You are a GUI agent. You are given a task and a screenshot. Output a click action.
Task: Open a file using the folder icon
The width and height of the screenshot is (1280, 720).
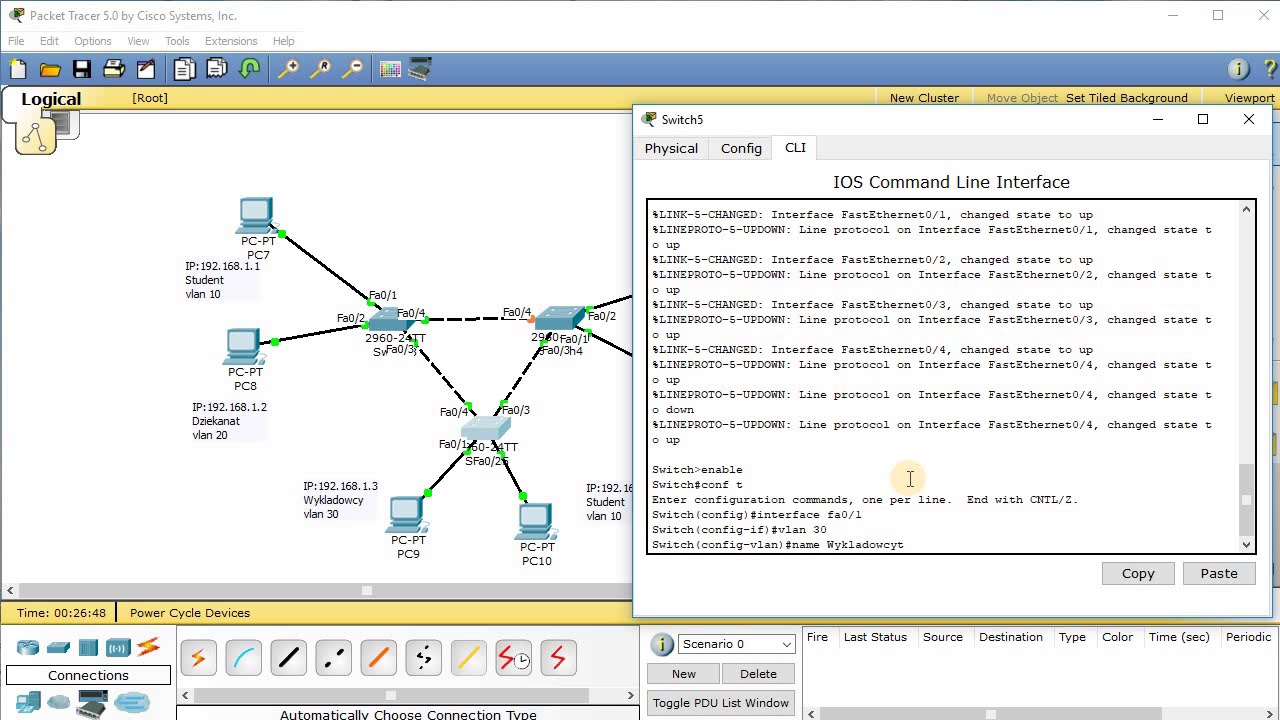tap(50, 69)
